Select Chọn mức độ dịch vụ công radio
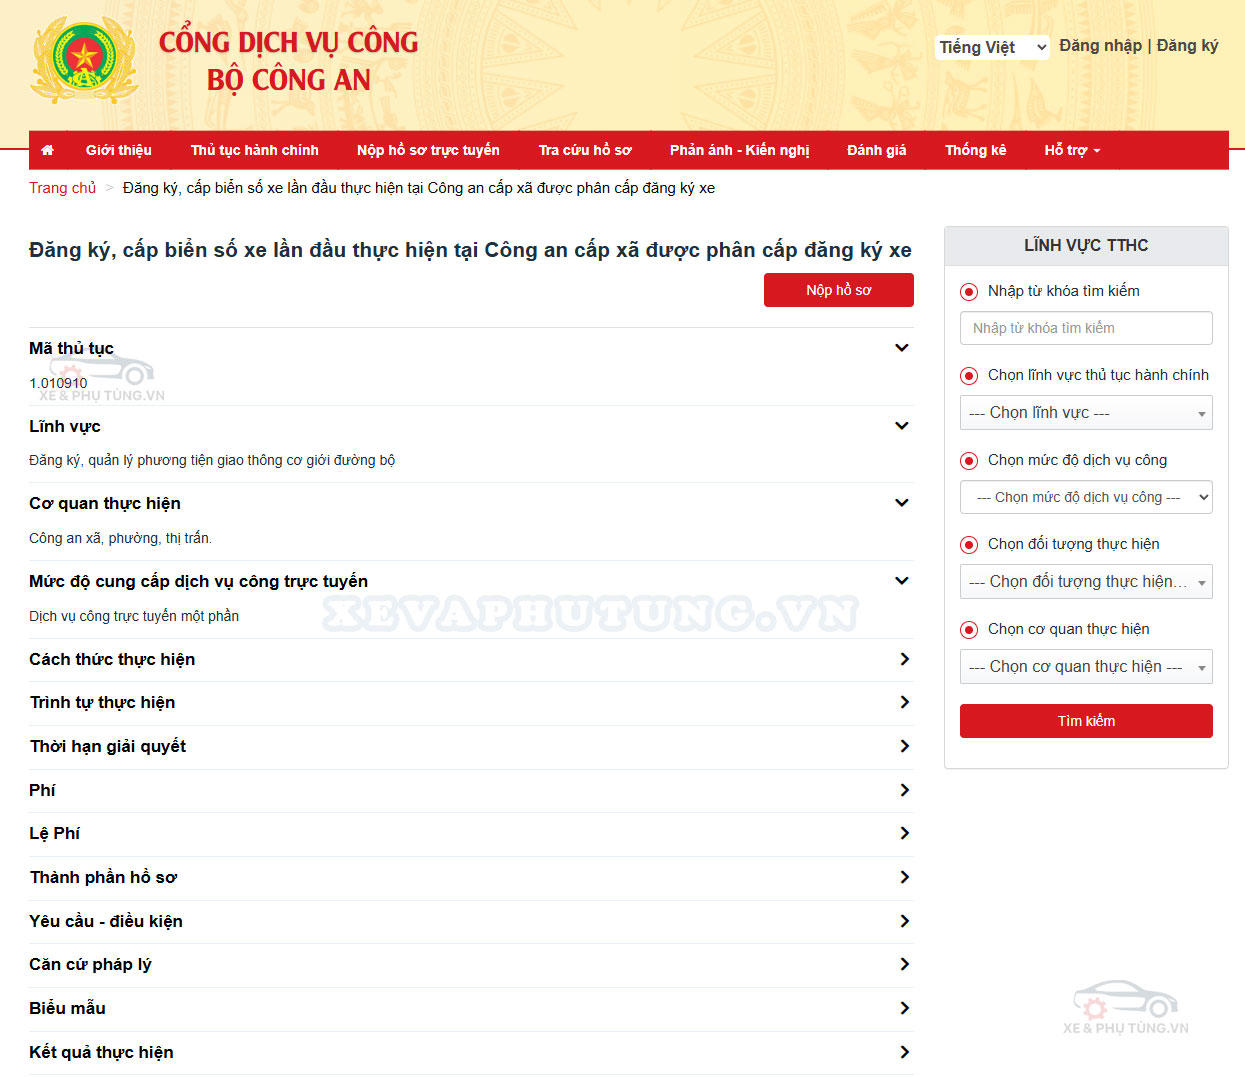The width and height of the screenshot is (1245, 1077). click(x=968, y=461)
